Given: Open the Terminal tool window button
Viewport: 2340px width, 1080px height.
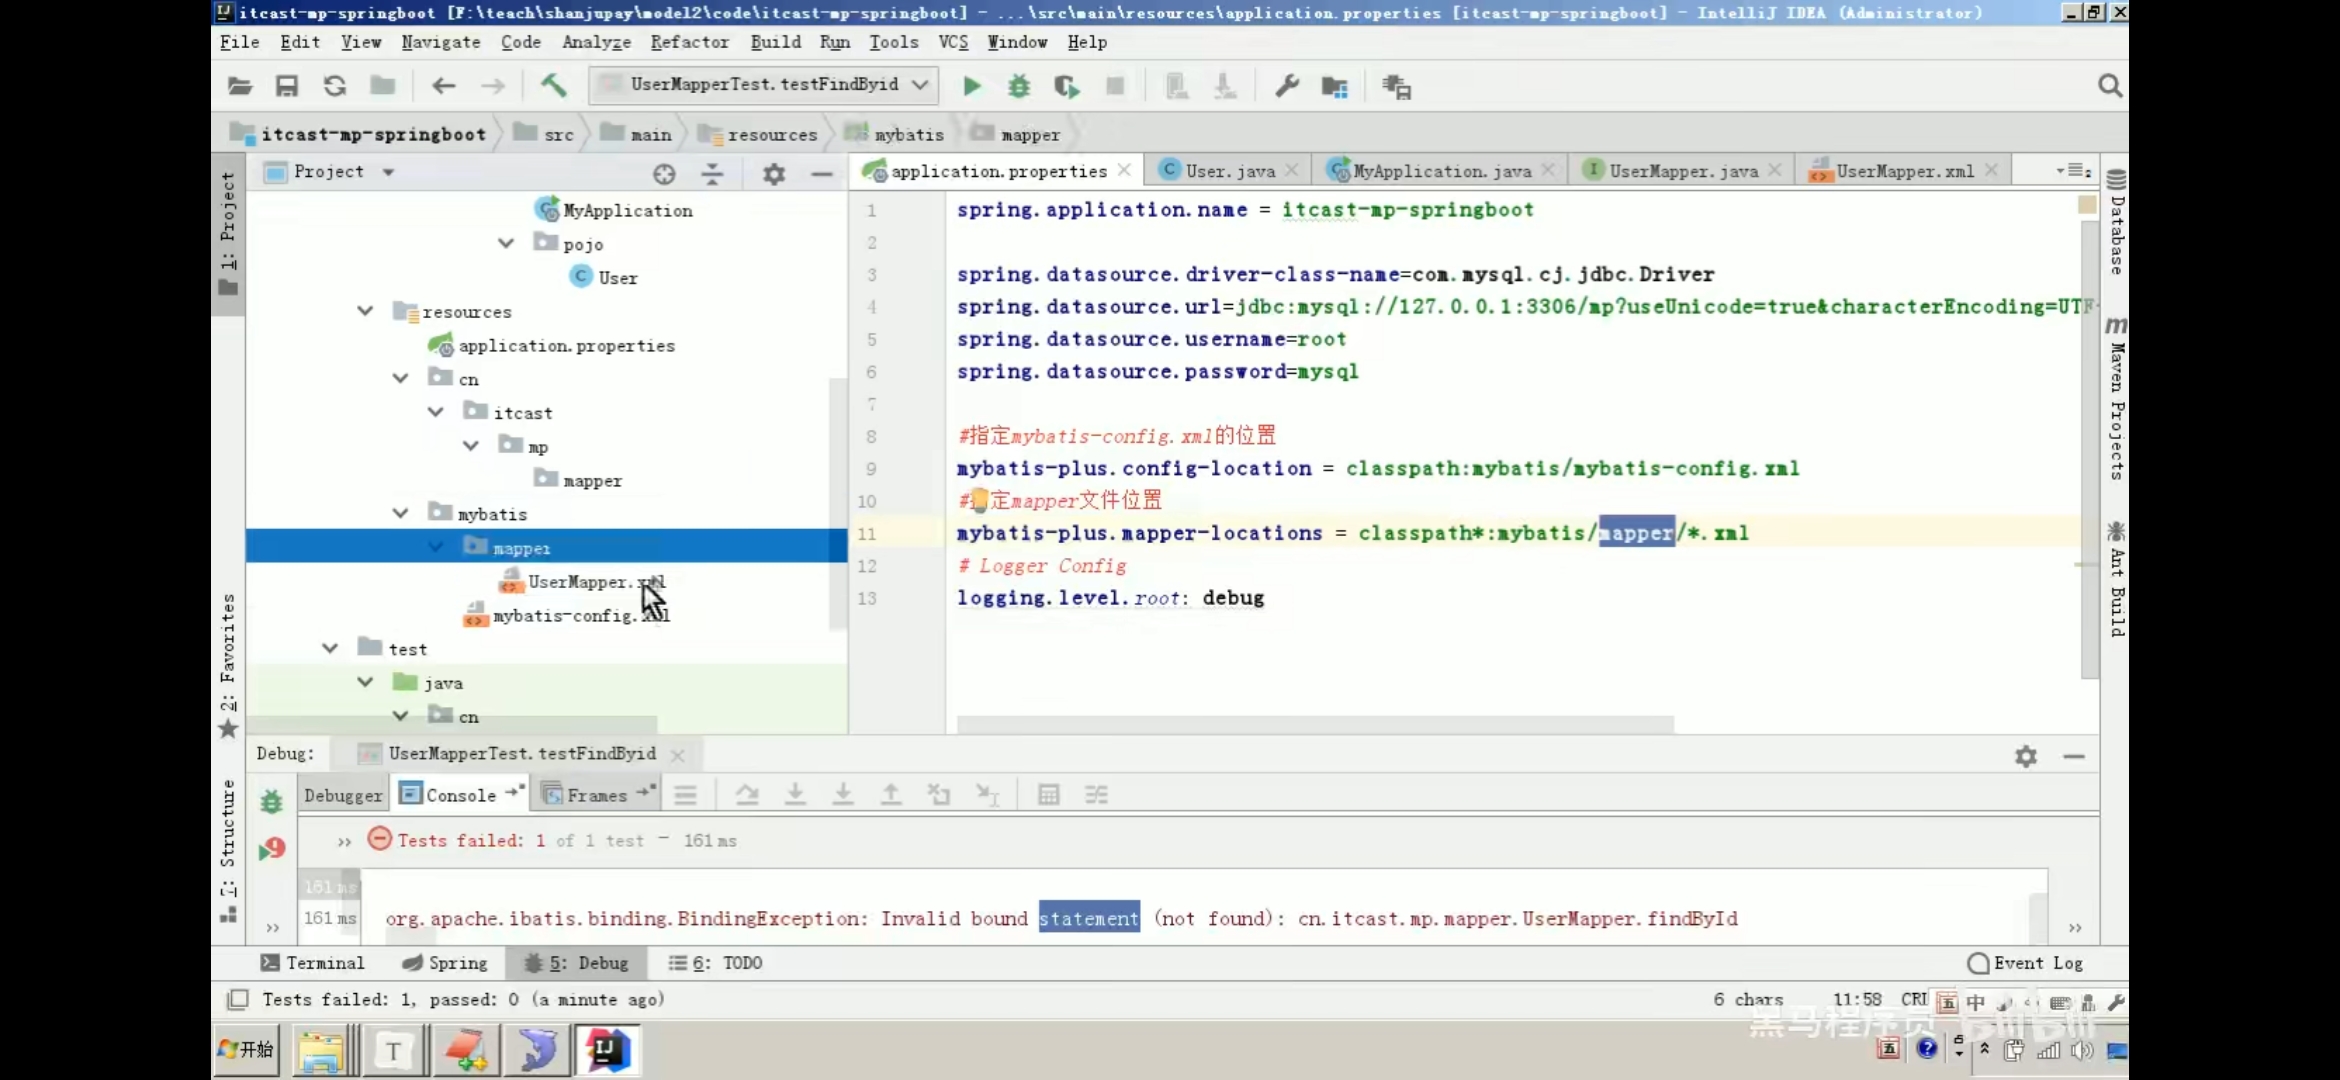Looking at the screenshot, I should pyautogui.click(x=312, y=963).
